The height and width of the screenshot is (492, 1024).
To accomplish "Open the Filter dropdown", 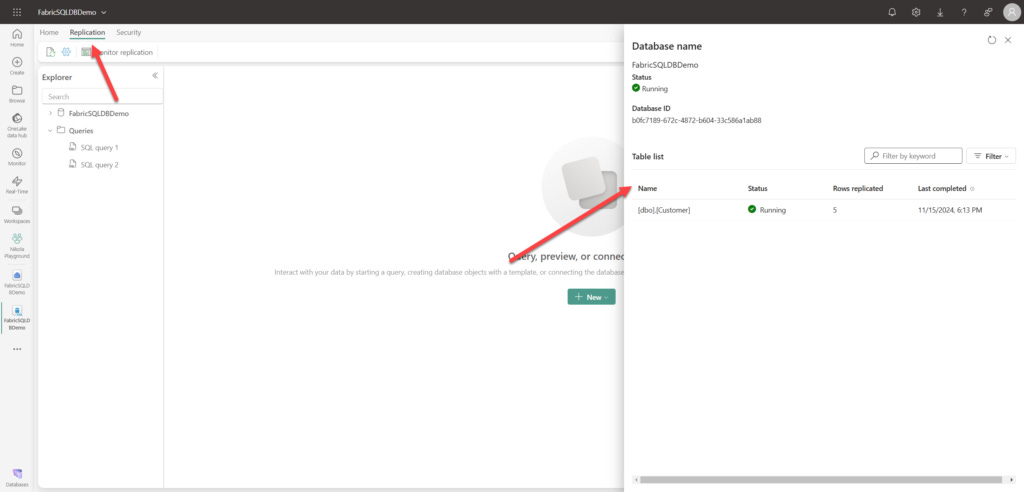I will point(991,156).
